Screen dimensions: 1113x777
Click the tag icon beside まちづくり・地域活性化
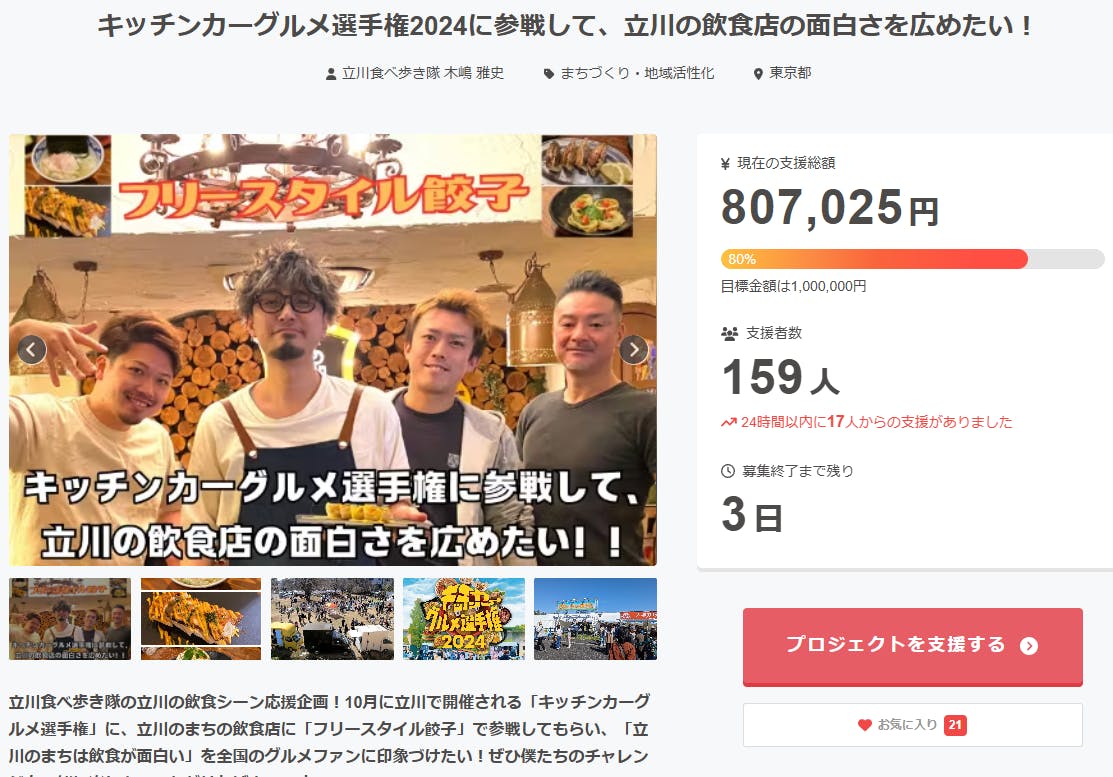click(x=549, y=74)
